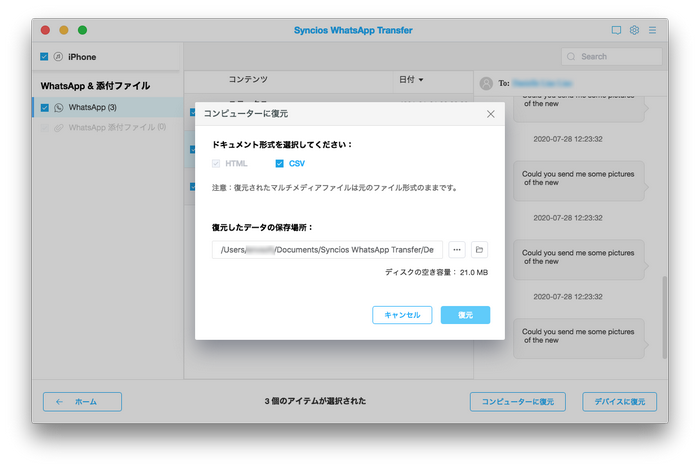Click the 復元 button in dialog

click(465, 315)
